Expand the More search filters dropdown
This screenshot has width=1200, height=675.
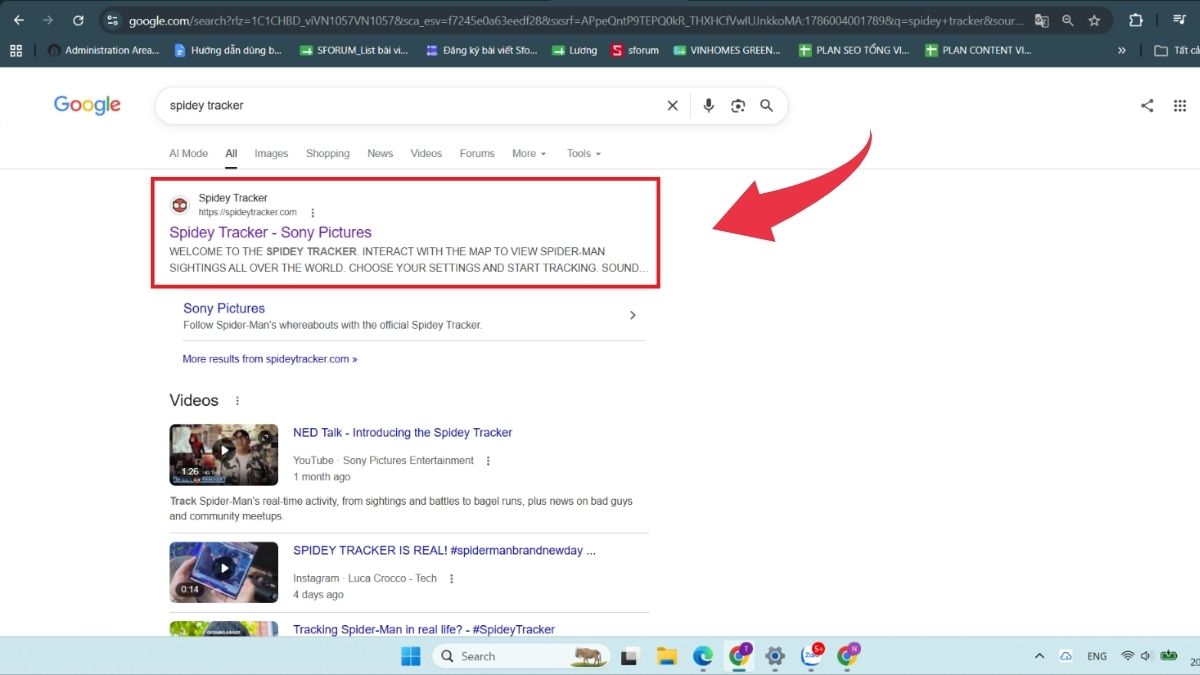(529, 153)
